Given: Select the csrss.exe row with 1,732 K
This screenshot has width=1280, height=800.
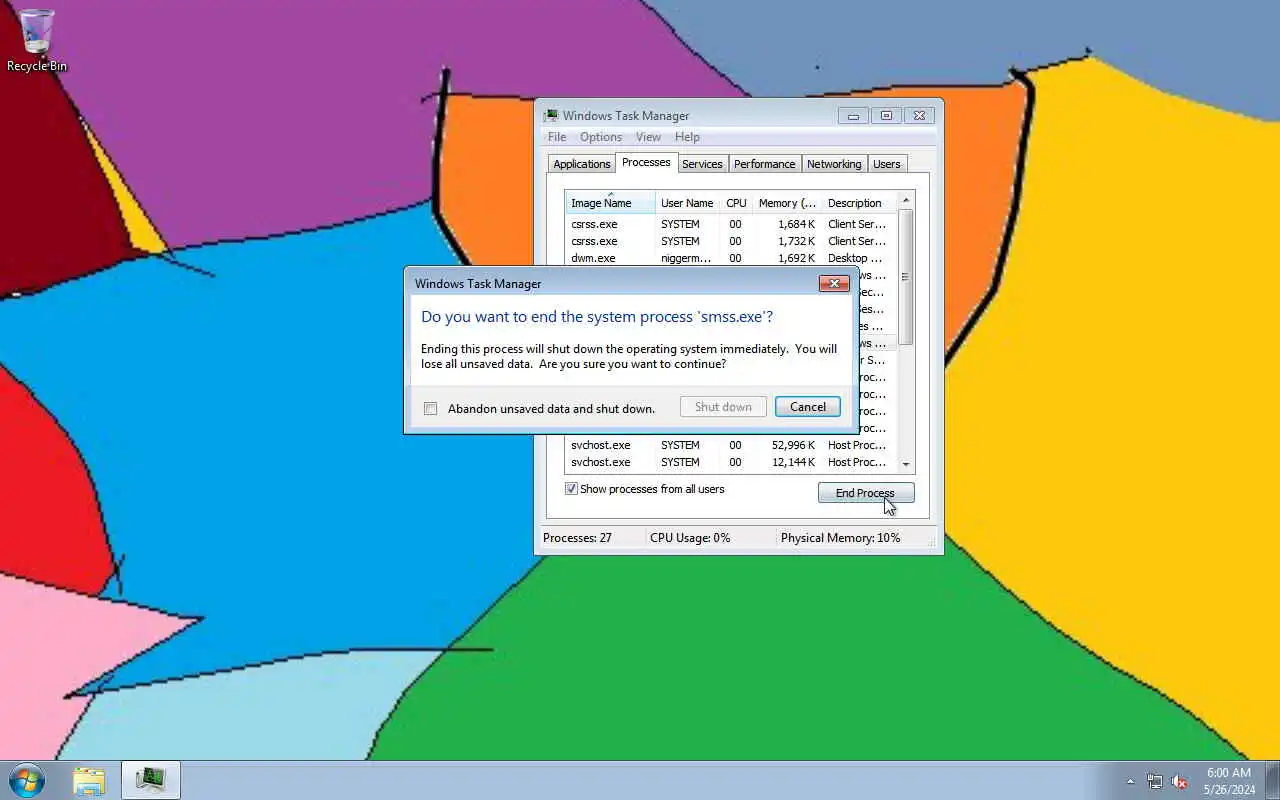Looking at the screenshot, I should [x=731, y=241].
